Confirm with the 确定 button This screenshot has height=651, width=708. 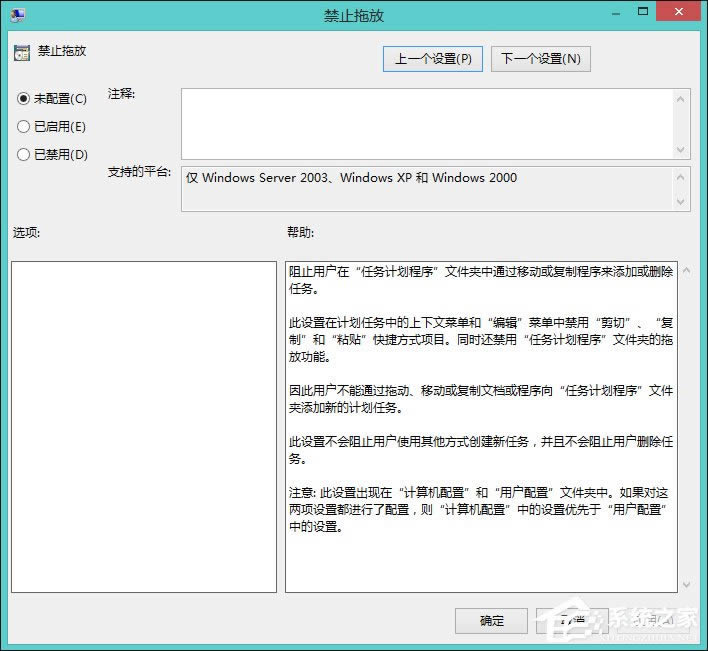click(x=491, y=621)
